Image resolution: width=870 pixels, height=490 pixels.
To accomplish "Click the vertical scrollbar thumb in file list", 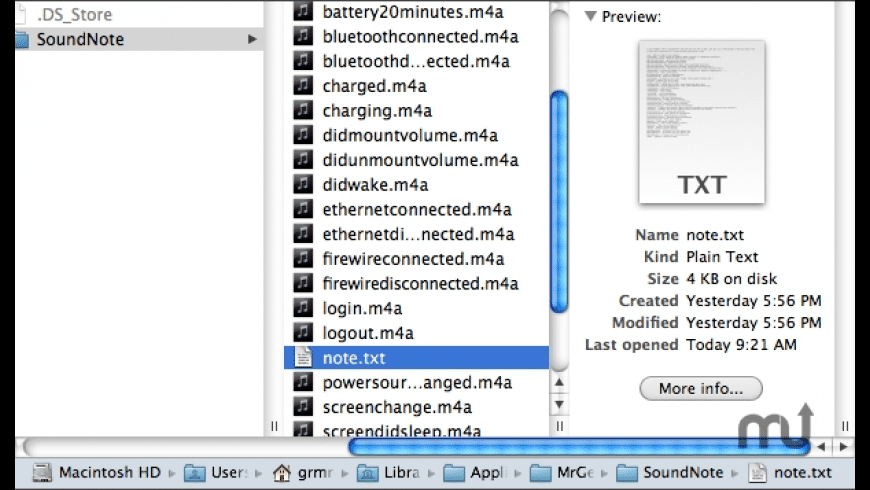I will (559, 202).
